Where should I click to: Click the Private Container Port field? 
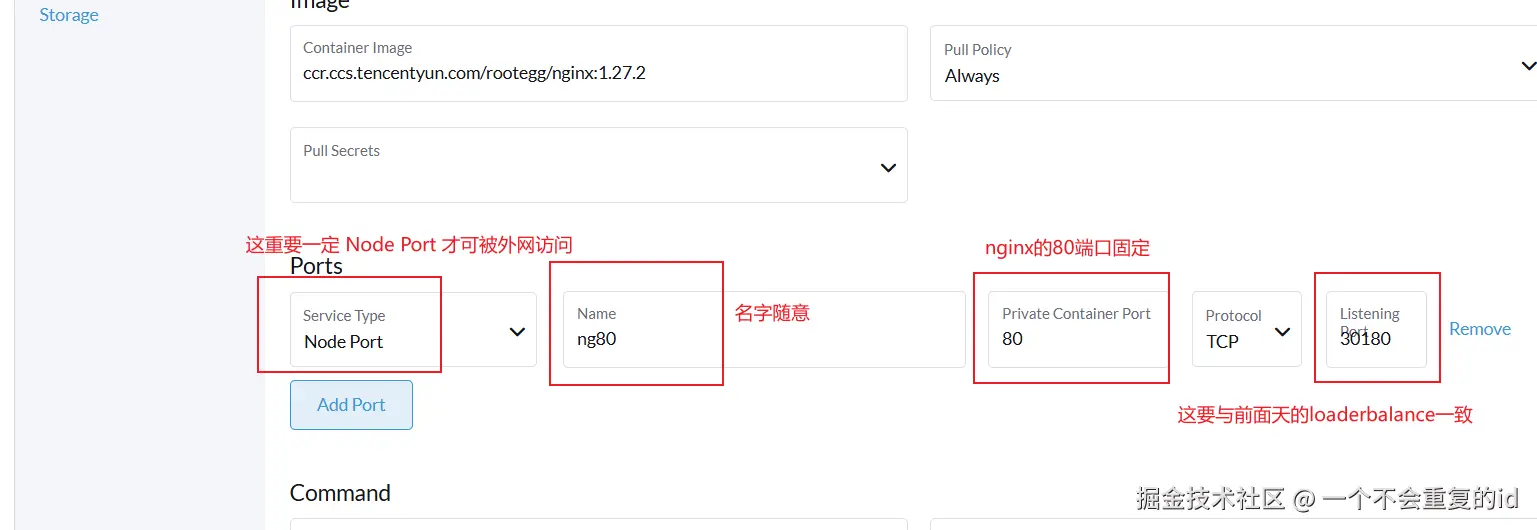1077,339
